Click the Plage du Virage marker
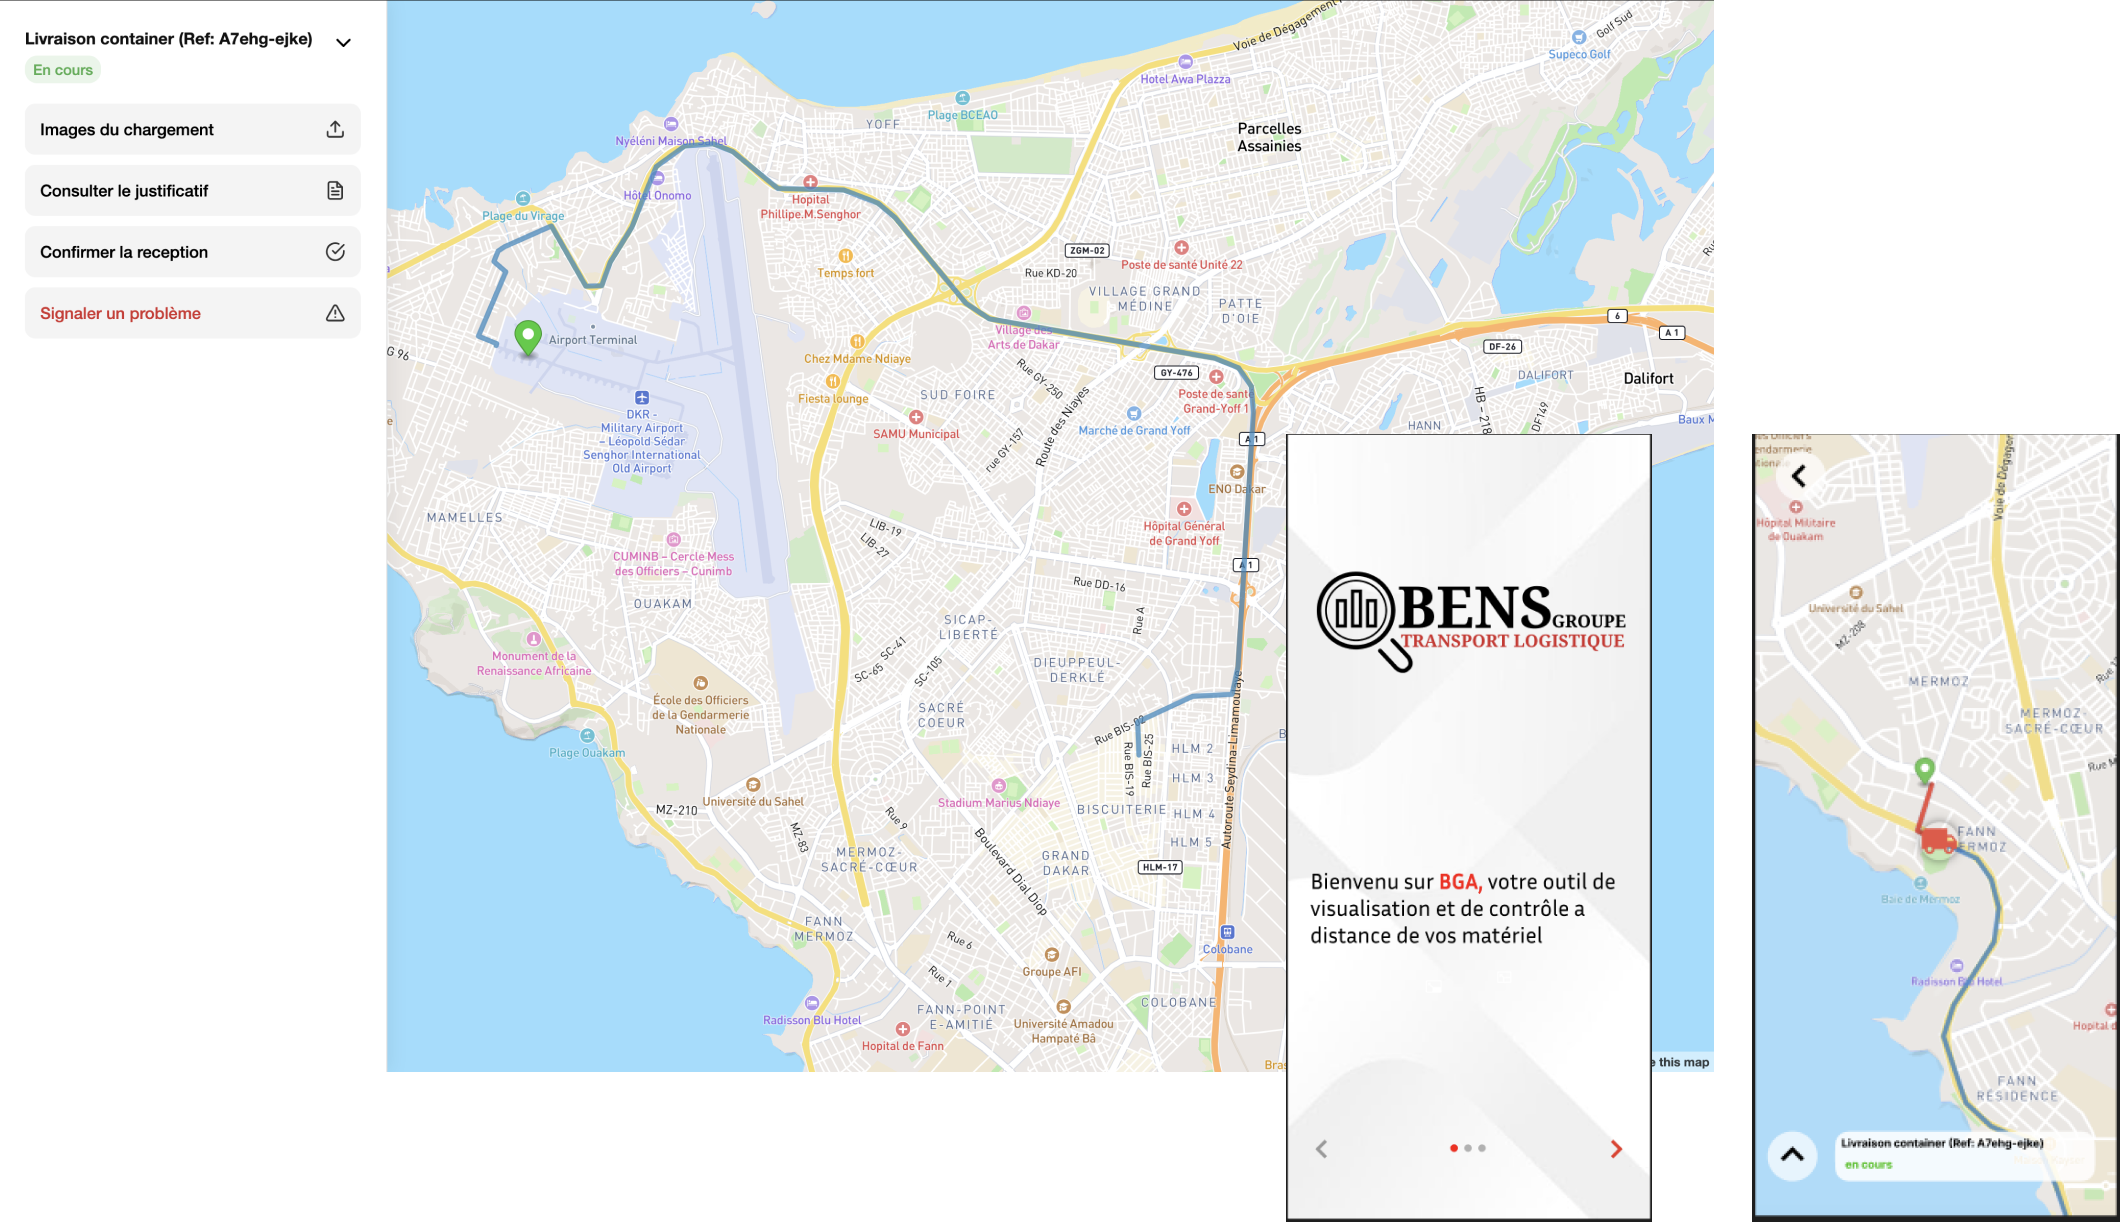 (522, 199)
